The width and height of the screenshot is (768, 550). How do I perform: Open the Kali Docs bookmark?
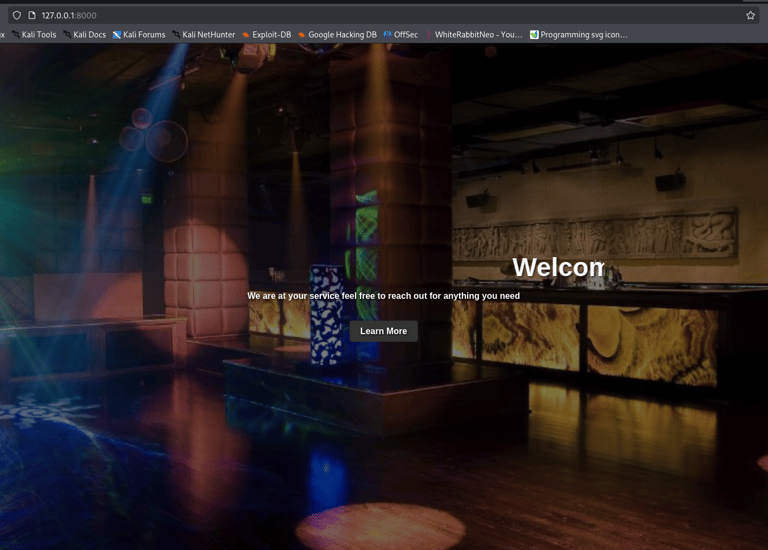pyautogui.click(x=84, y=35)
